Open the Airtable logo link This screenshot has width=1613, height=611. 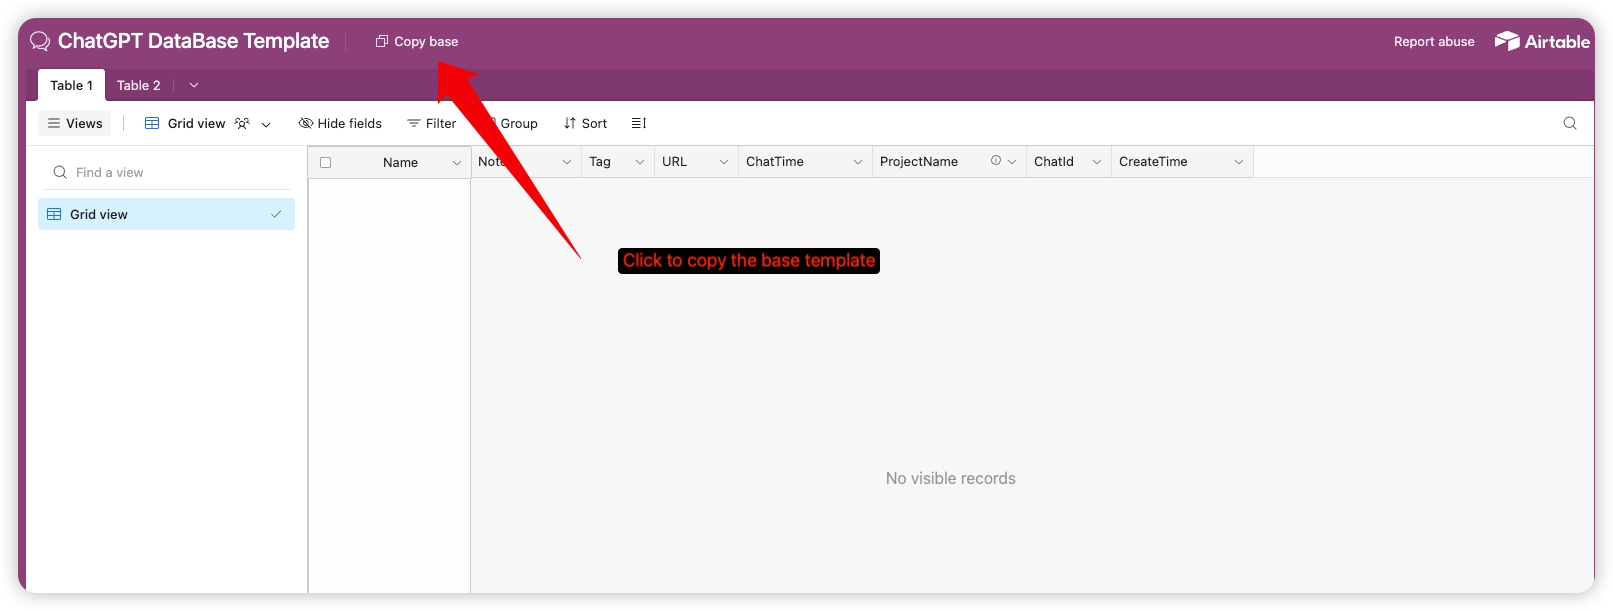pyautogui.click(x=1542, y=41)
